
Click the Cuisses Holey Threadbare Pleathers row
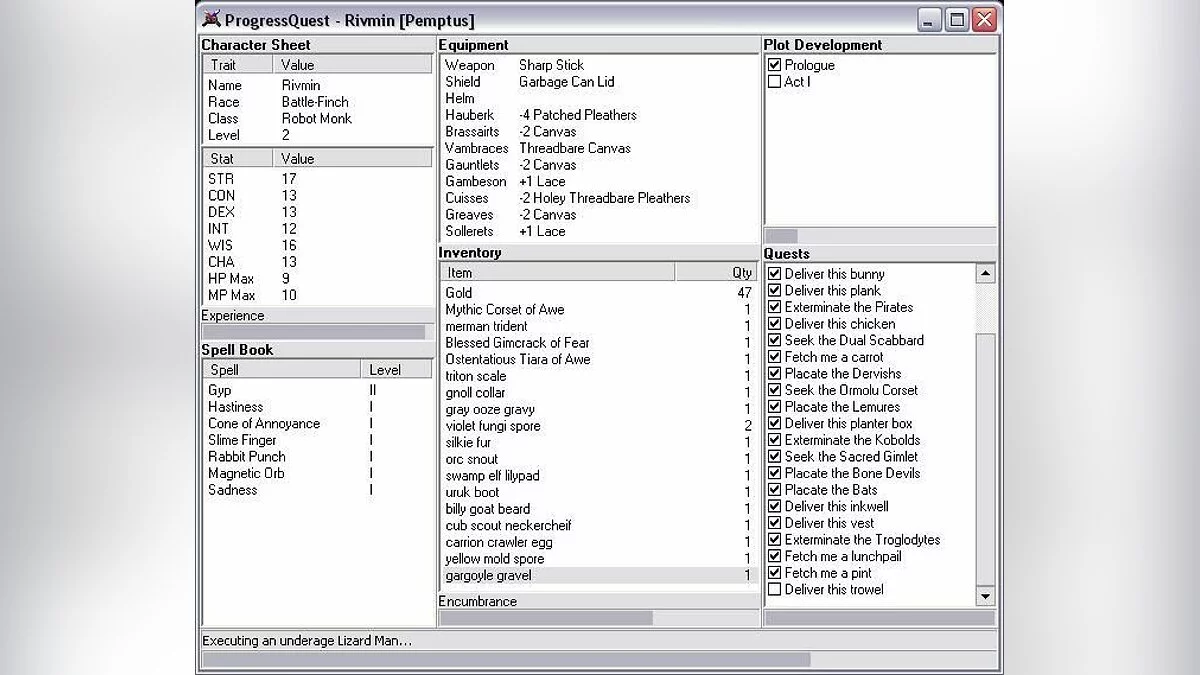coord(599,198)
